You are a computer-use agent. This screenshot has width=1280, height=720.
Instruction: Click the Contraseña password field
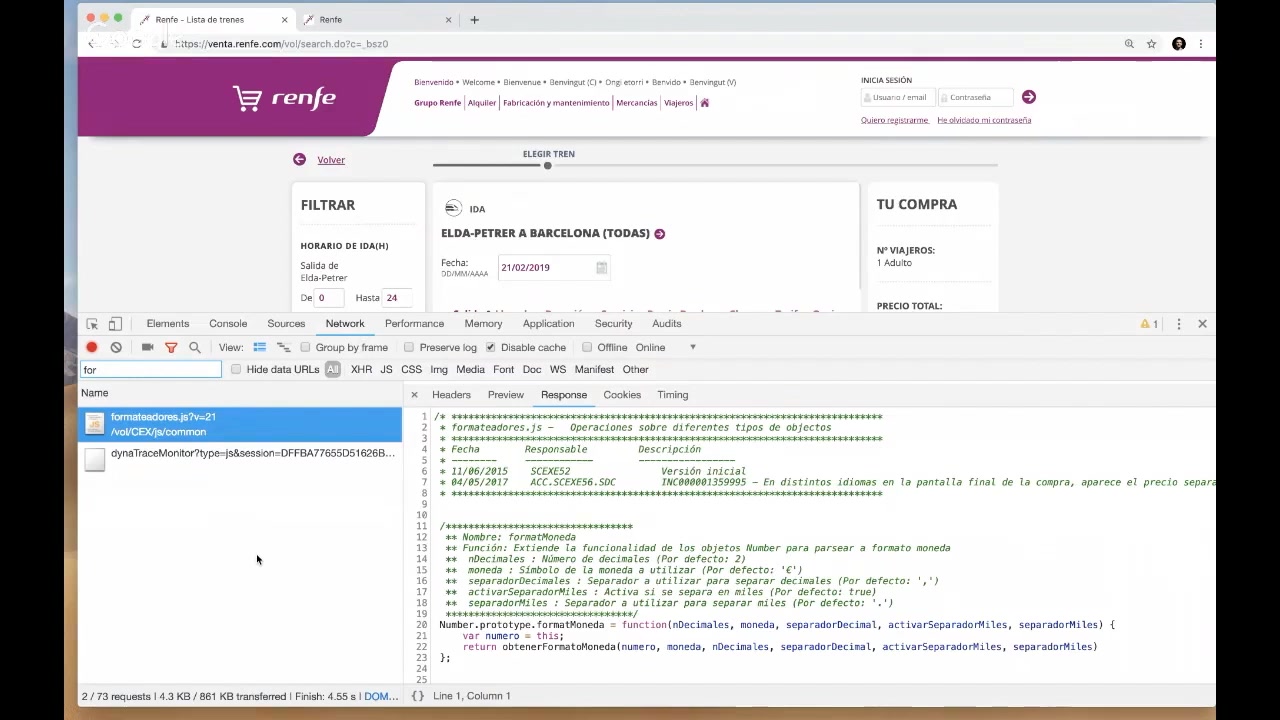tap(976, 97)
